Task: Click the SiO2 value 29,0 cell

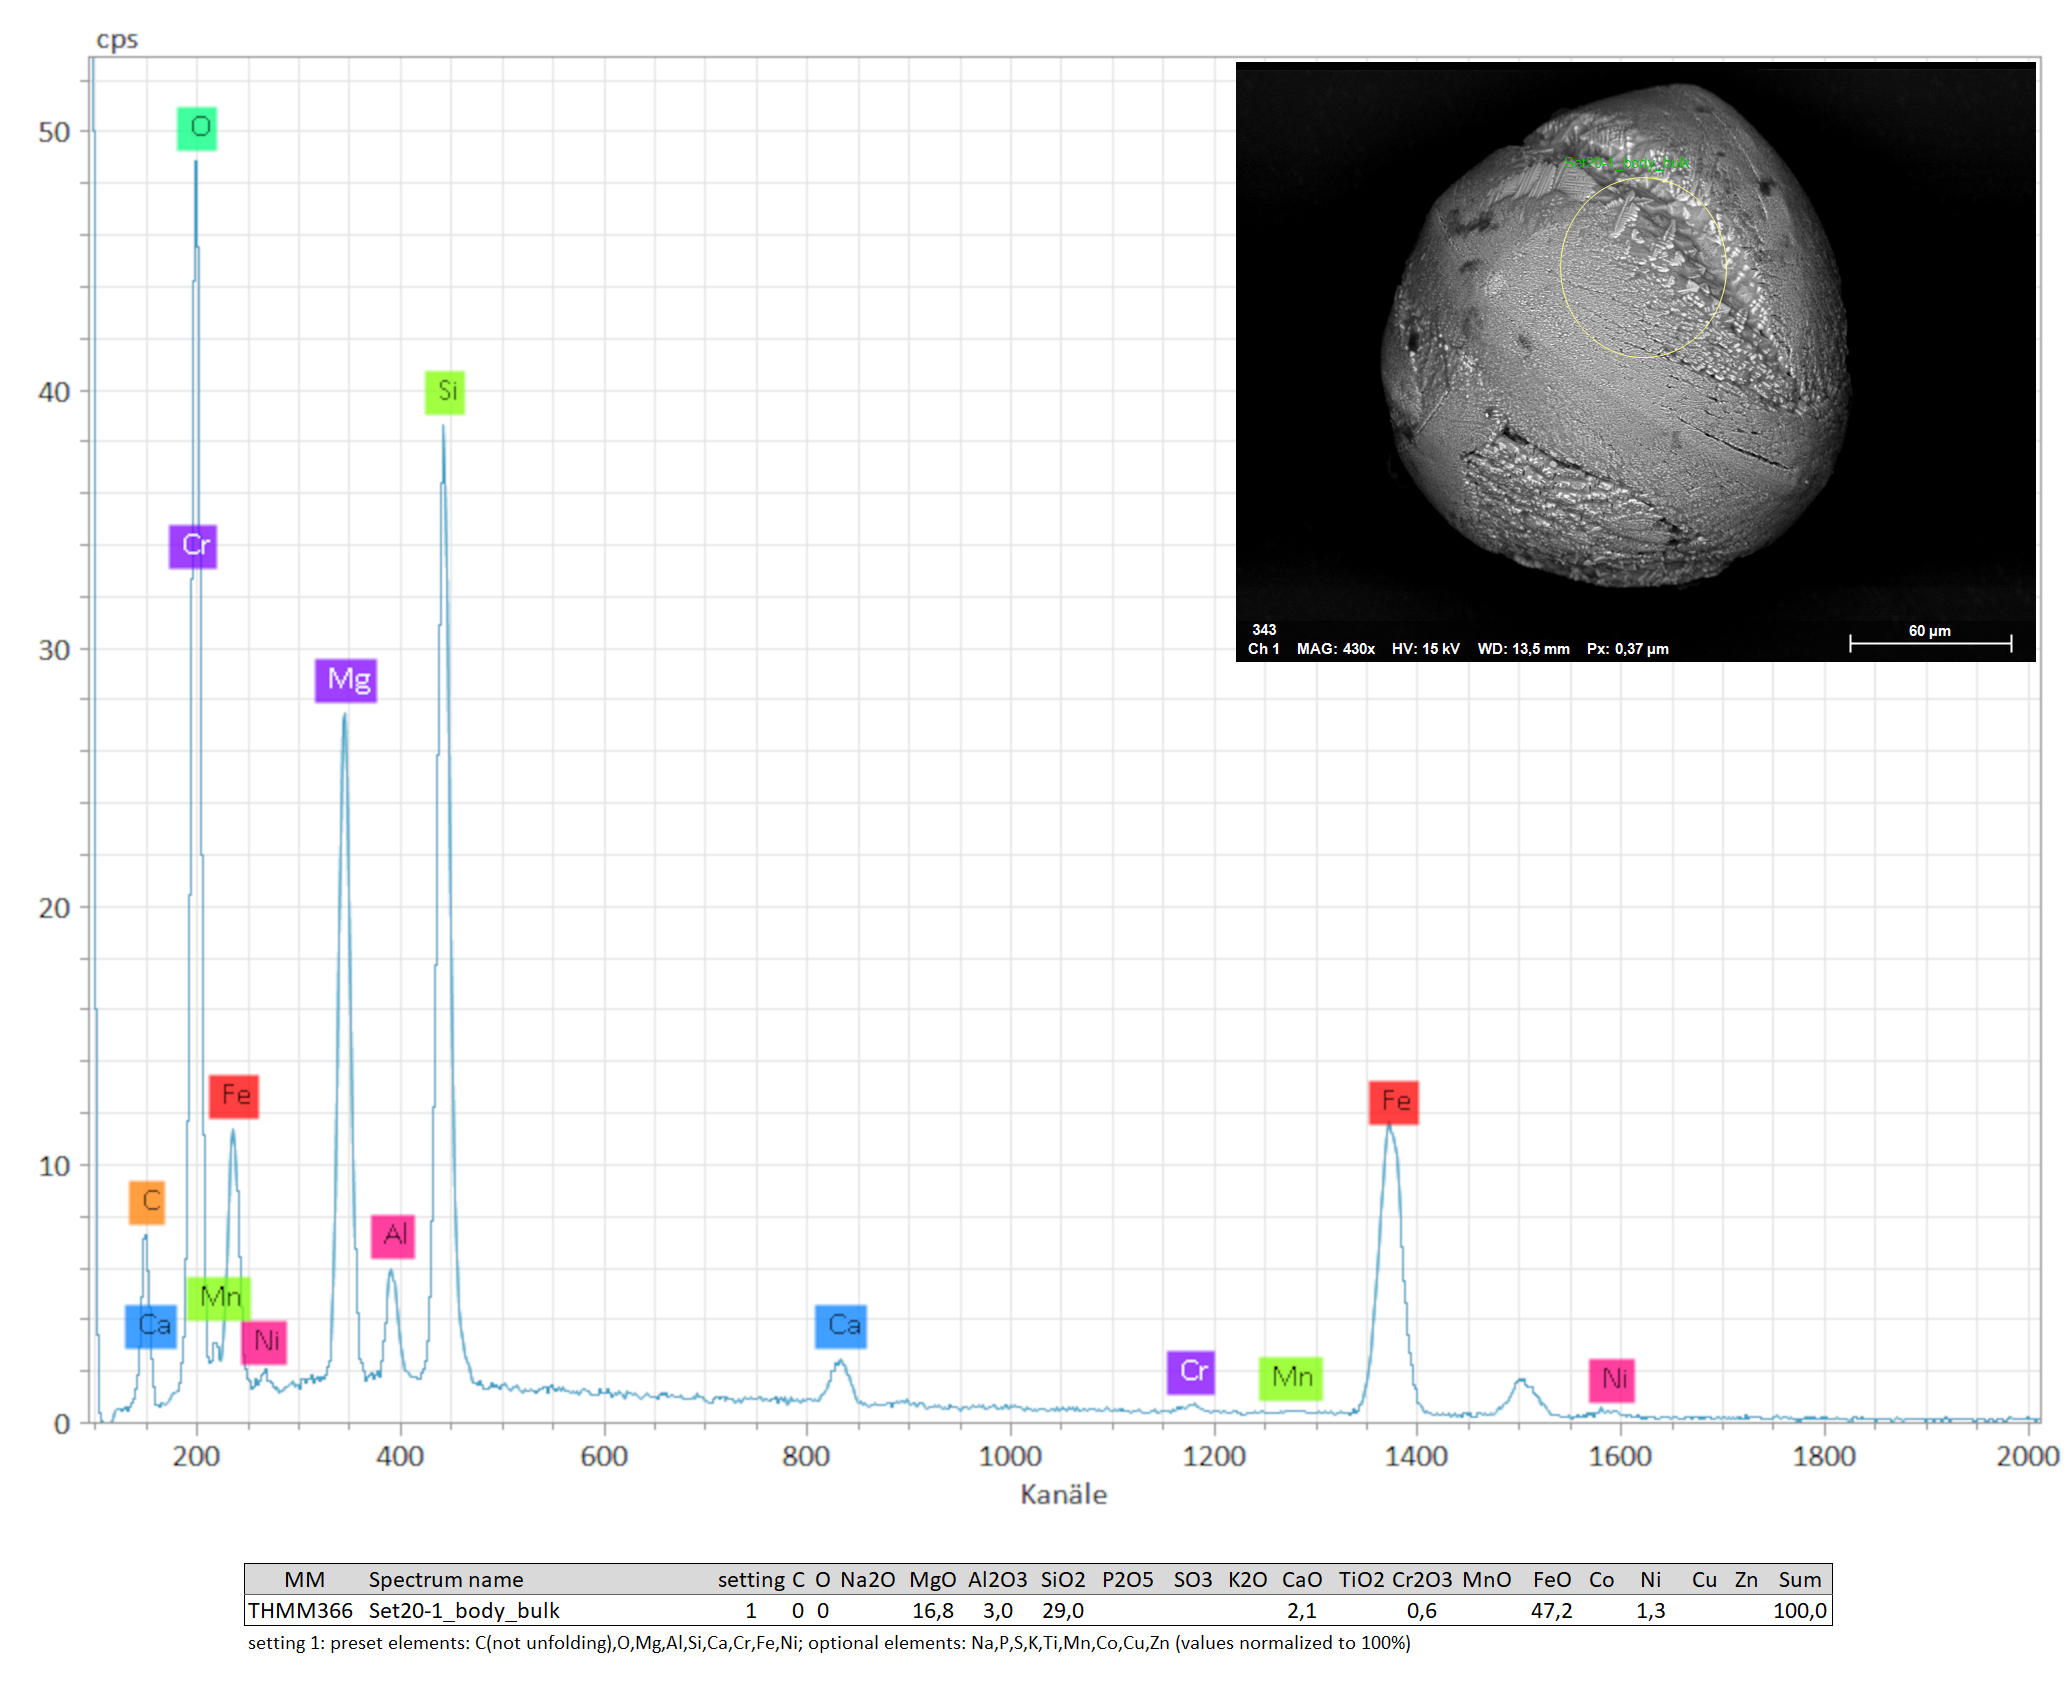Action: tap(1062, 1610)
